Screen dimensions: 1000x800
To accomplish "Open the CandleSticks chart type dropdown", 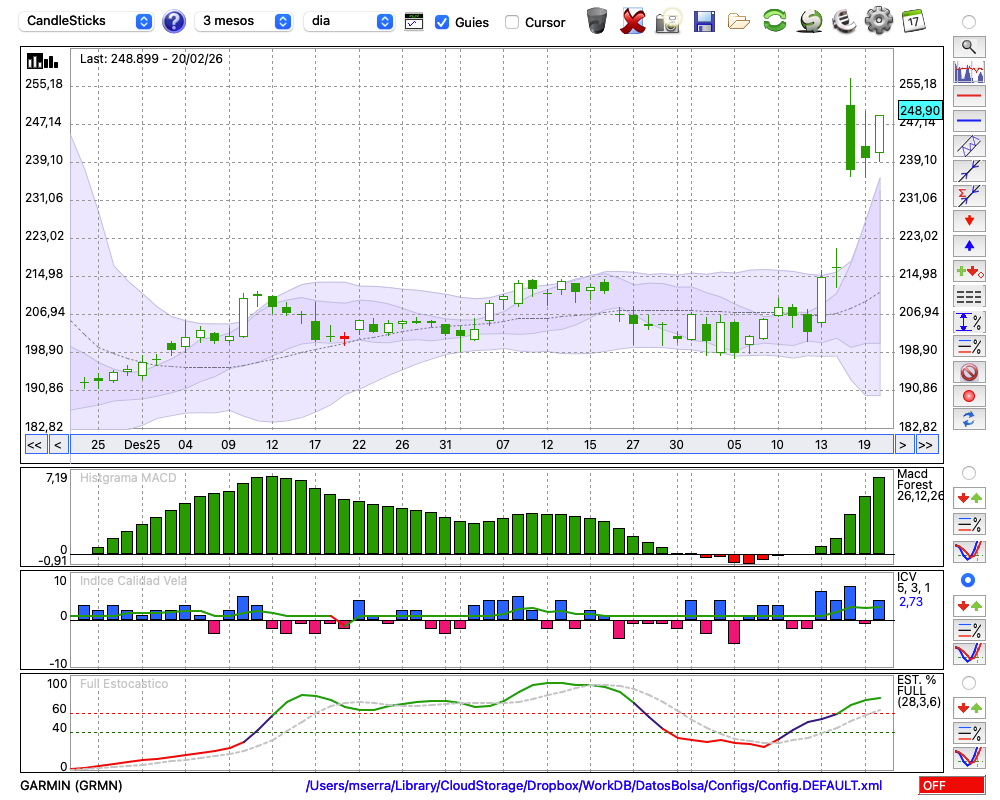I will pos(88,21).
